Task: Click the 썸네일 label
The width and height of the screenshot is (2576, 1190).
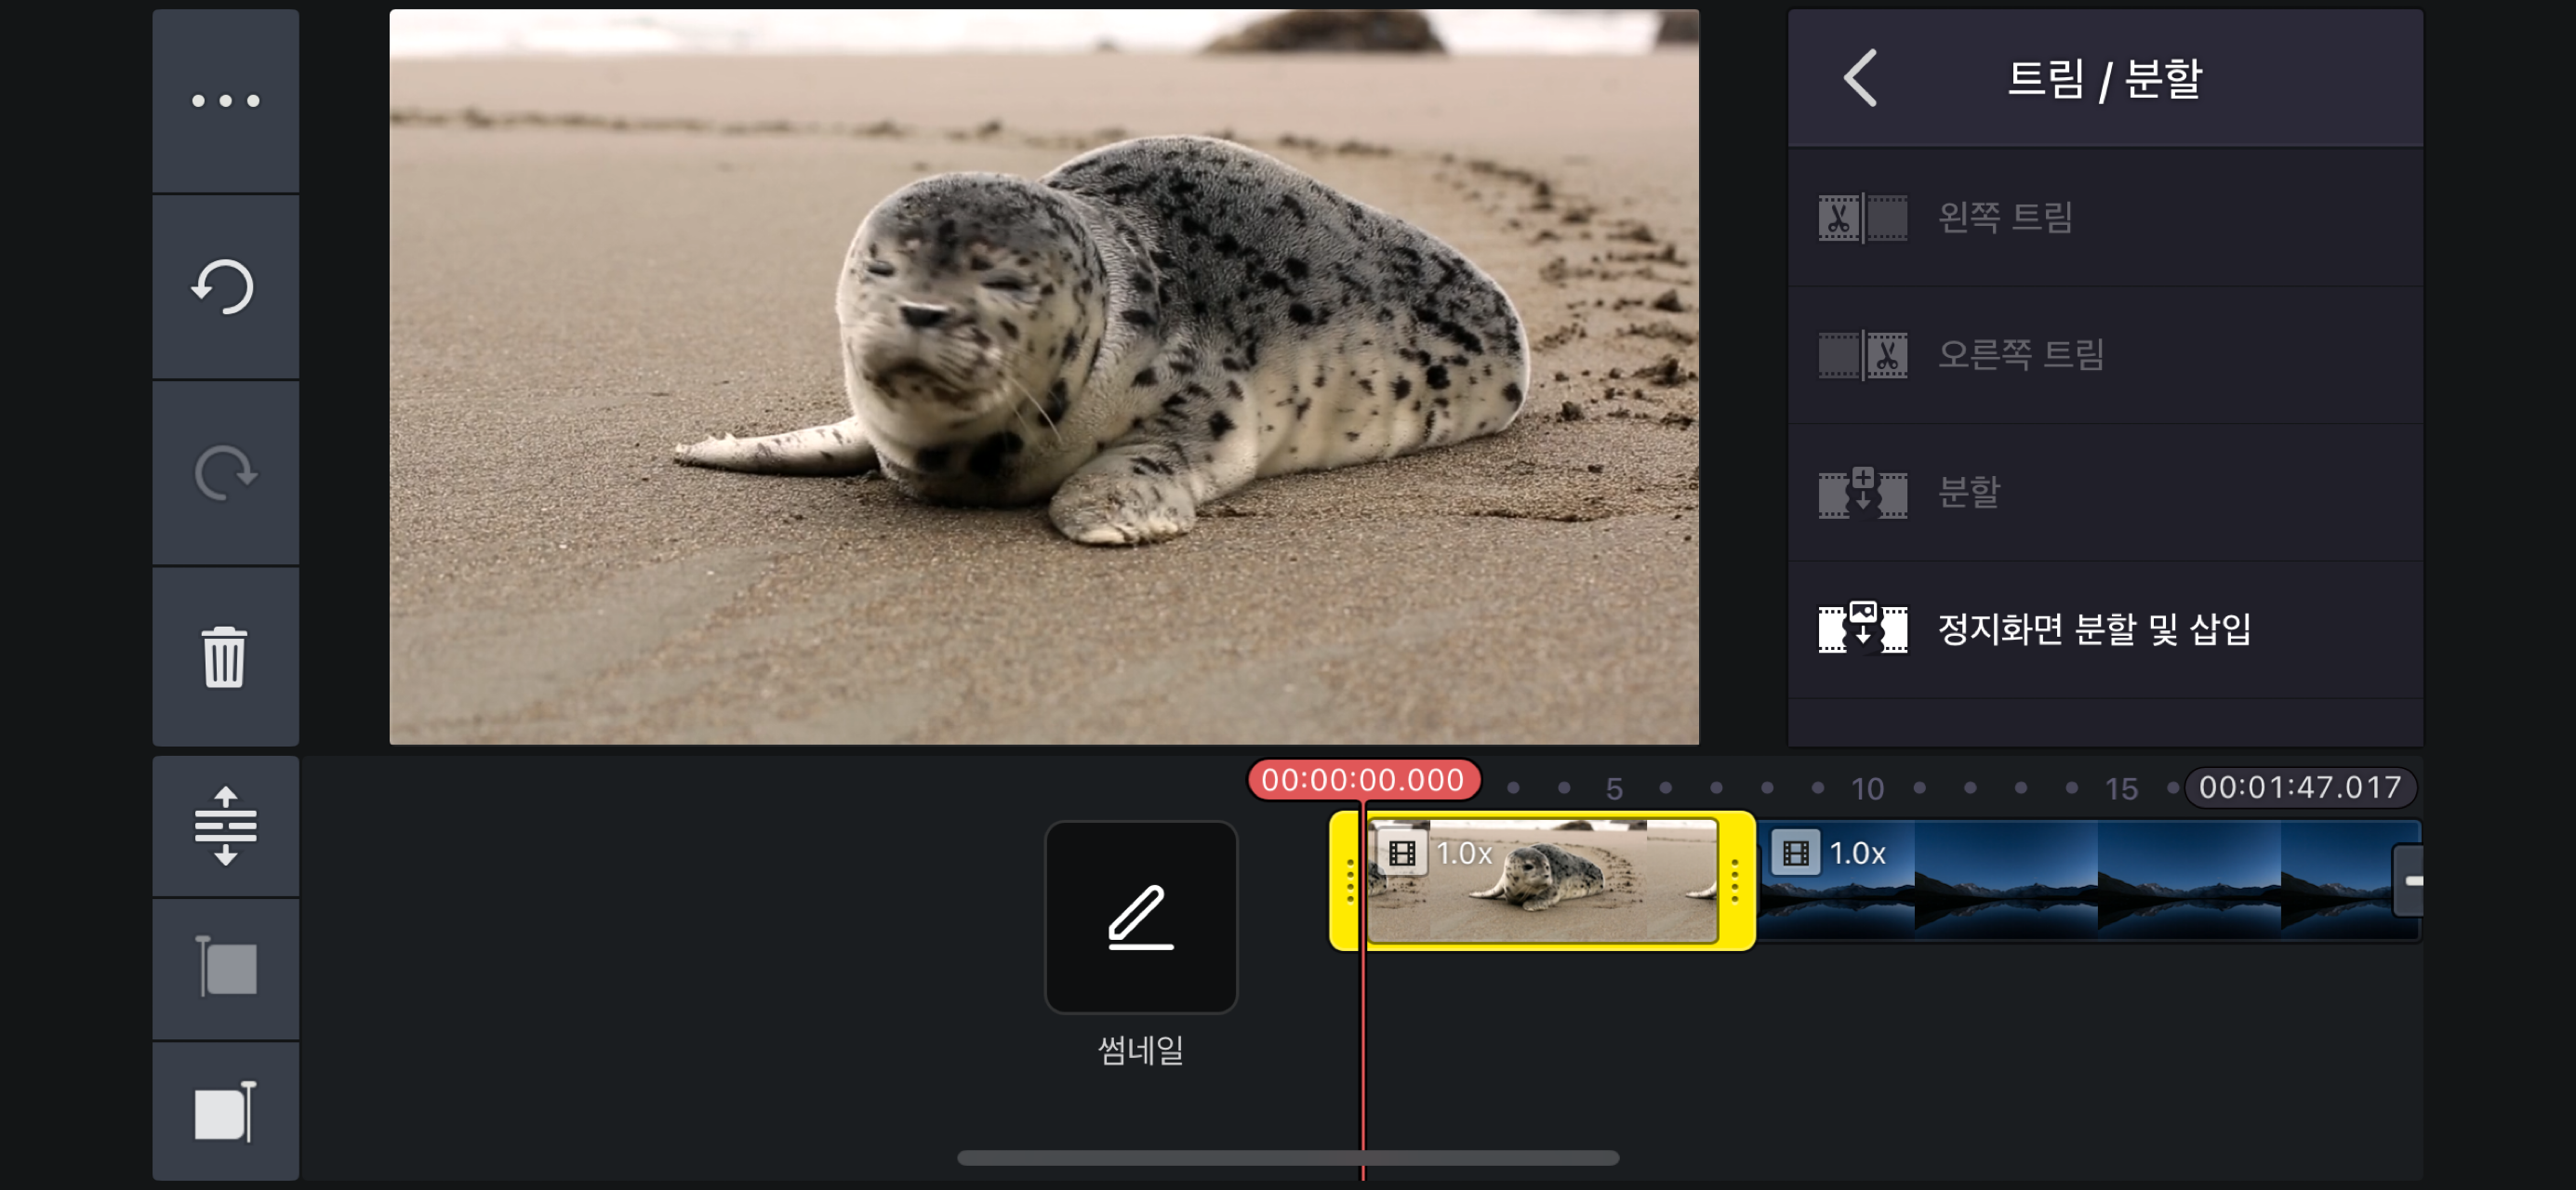Action: [1140, 1050]
